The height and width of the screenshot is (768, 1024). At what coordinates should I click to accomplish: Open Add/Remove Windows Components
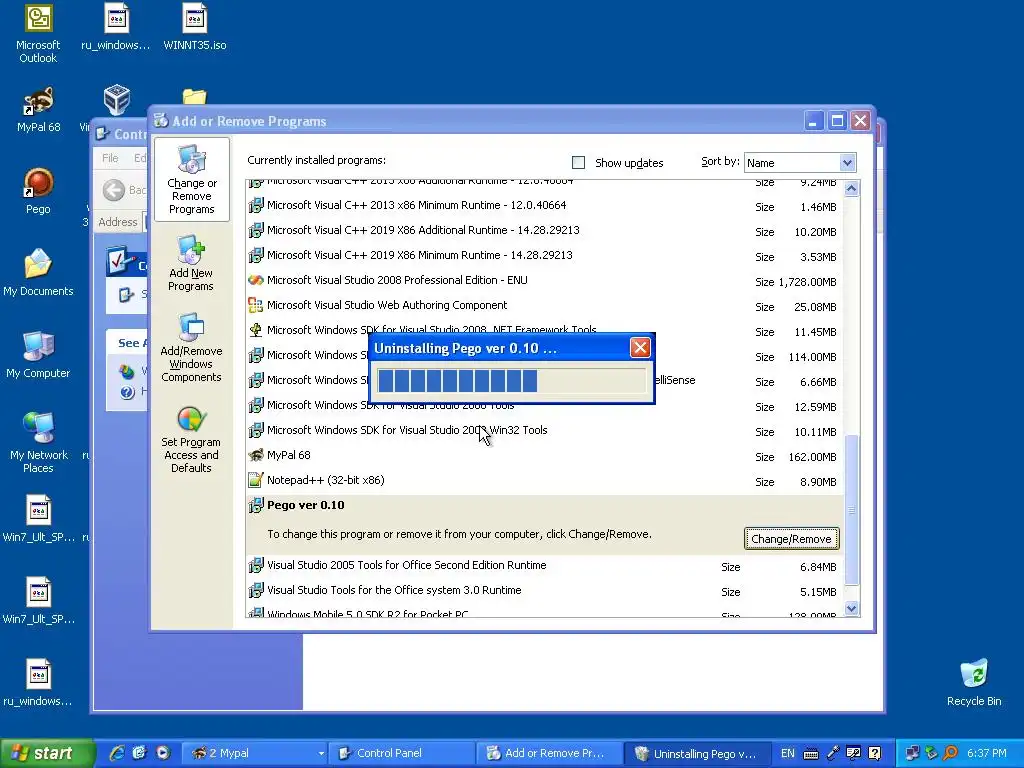point(191,348)
